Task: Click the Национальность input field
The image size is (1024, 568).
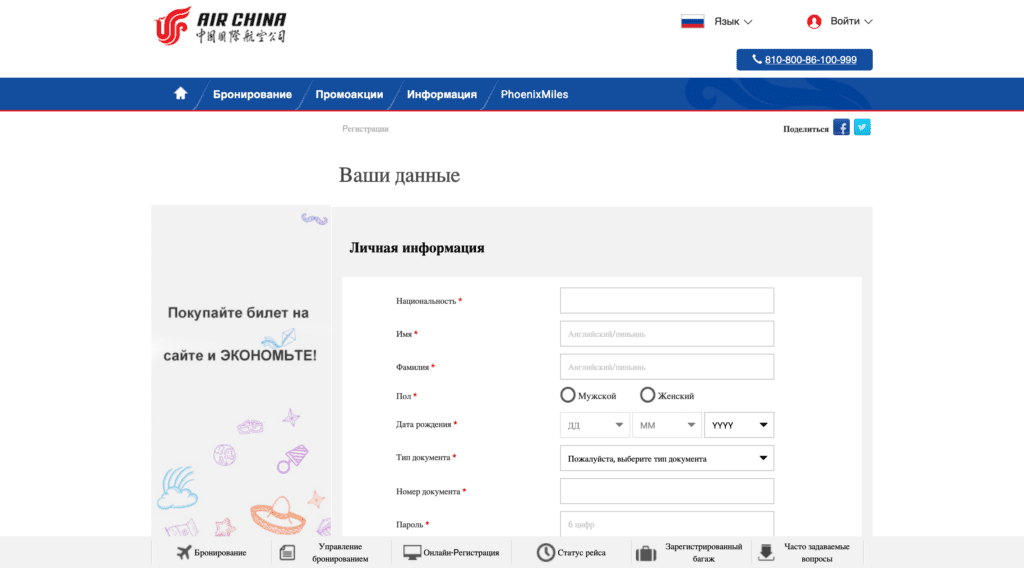Action: point(667,300)
